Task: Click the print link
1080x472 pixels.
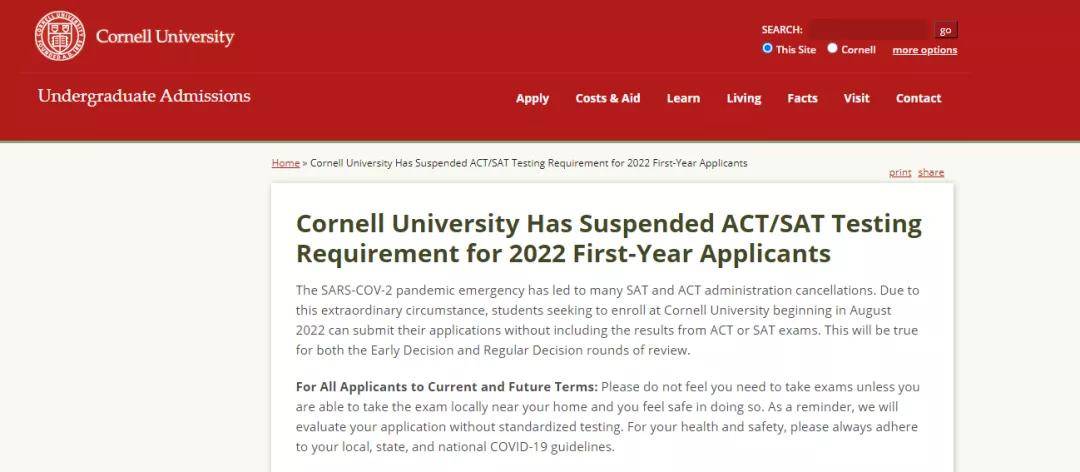Action: tap(900, 172)
